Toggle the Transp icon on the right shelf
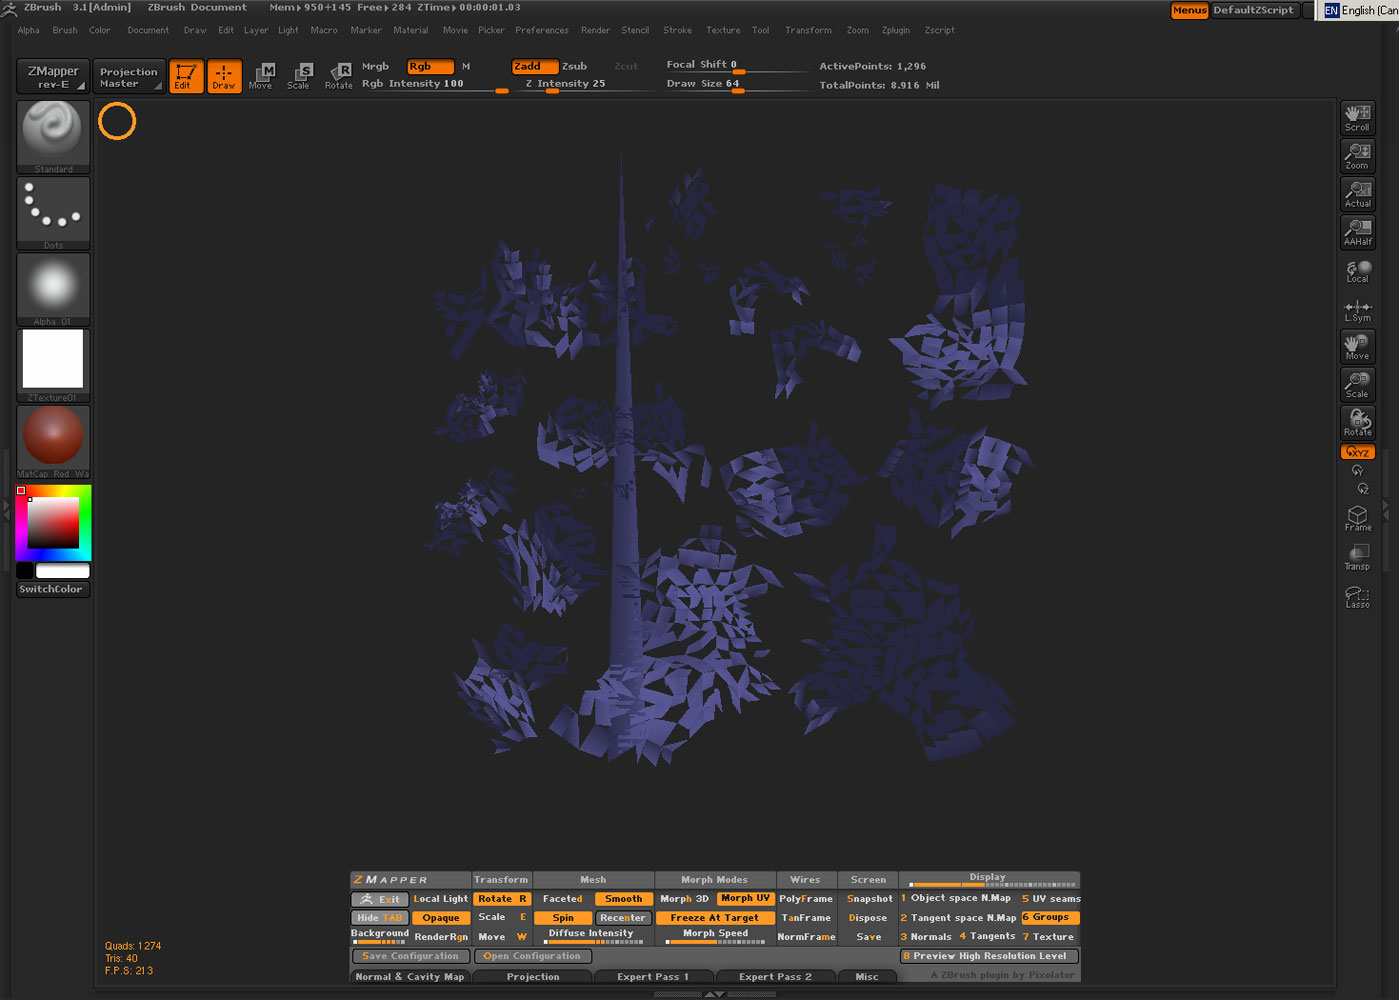This screenshot has width=1399, height=1000. 1357,557
